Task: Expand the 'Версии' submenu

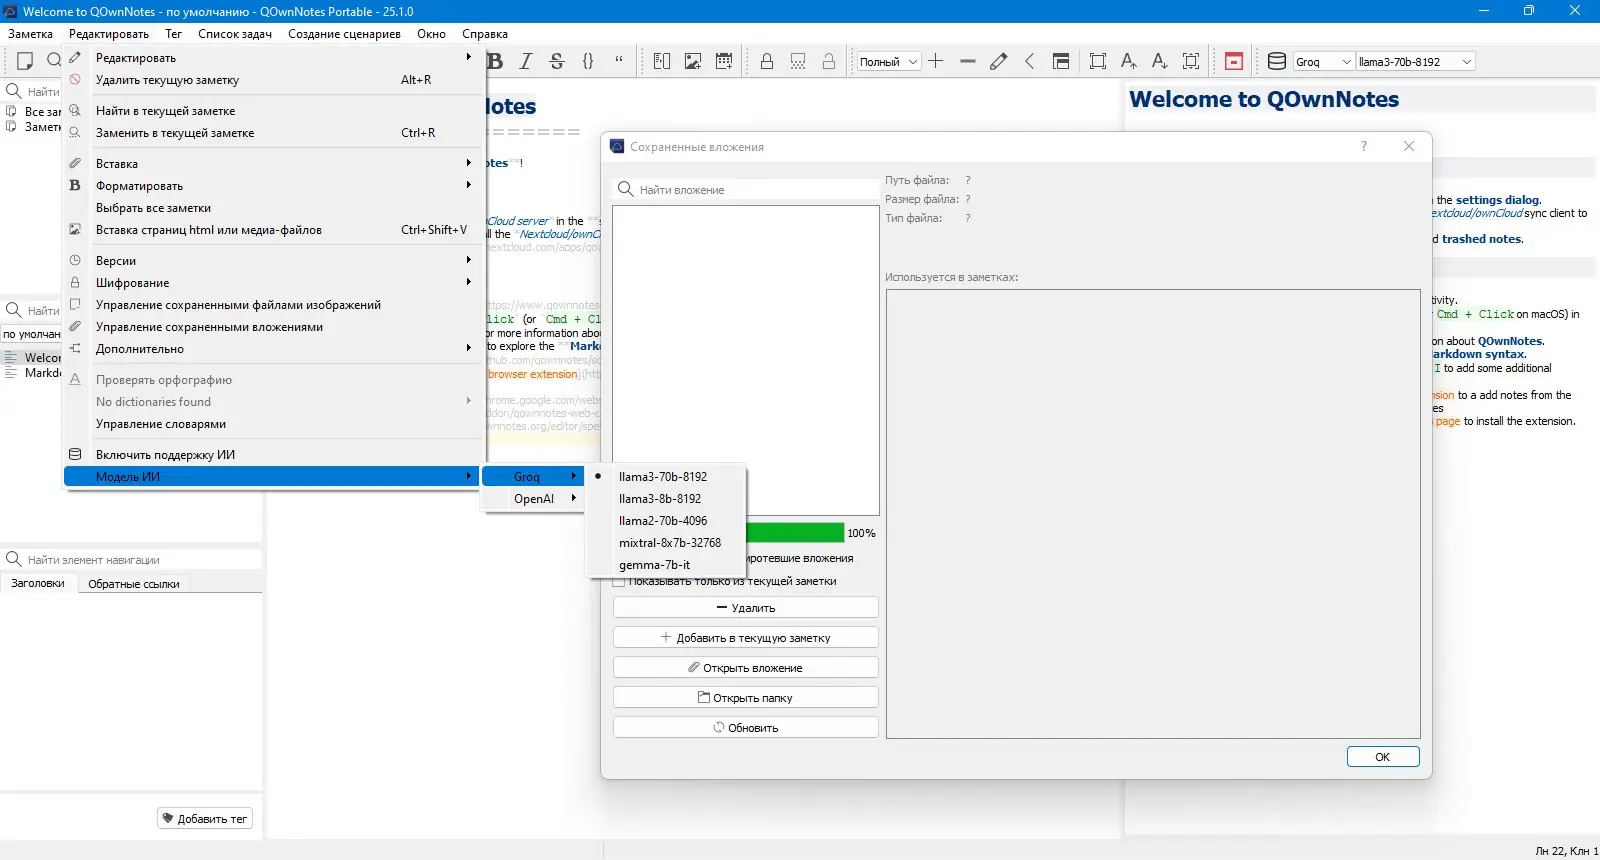Action: (273, 260)
